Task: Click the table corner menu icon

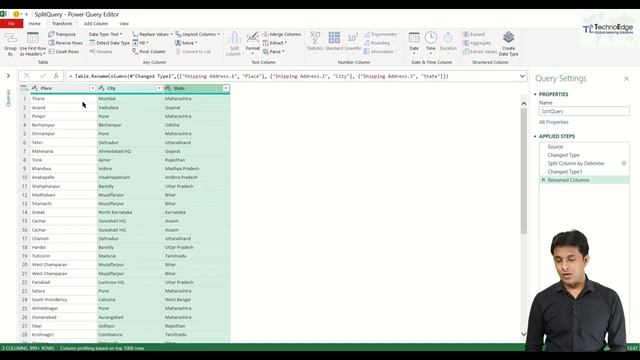Action: coord(24,88)
